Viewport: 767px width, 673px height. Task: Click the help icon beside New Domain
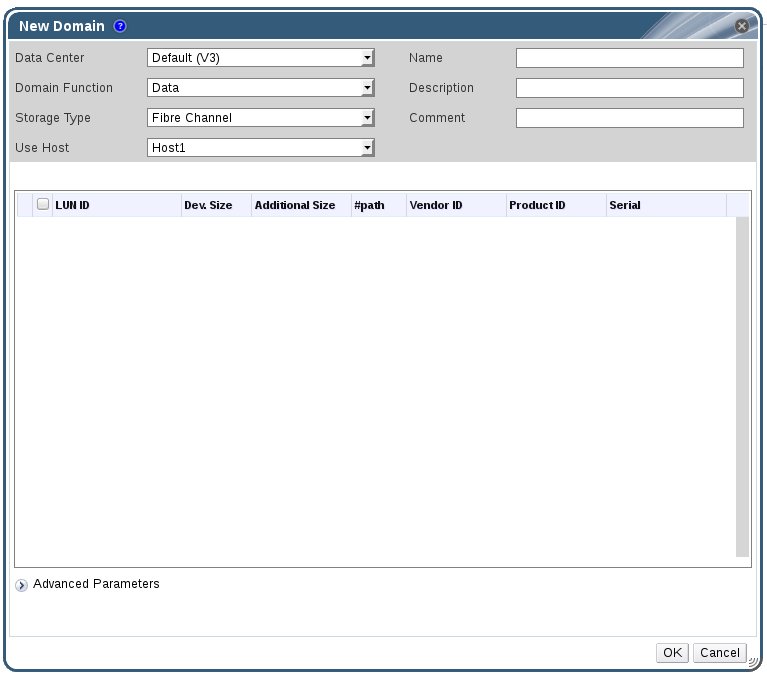120,26
